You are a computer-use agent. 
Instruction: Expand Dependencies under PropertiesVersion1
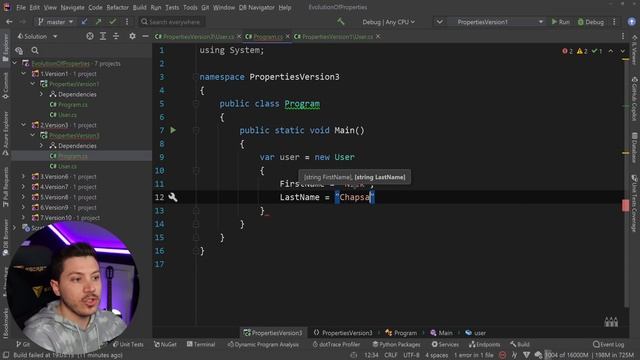pyautogui.click(x=42, y=94)
